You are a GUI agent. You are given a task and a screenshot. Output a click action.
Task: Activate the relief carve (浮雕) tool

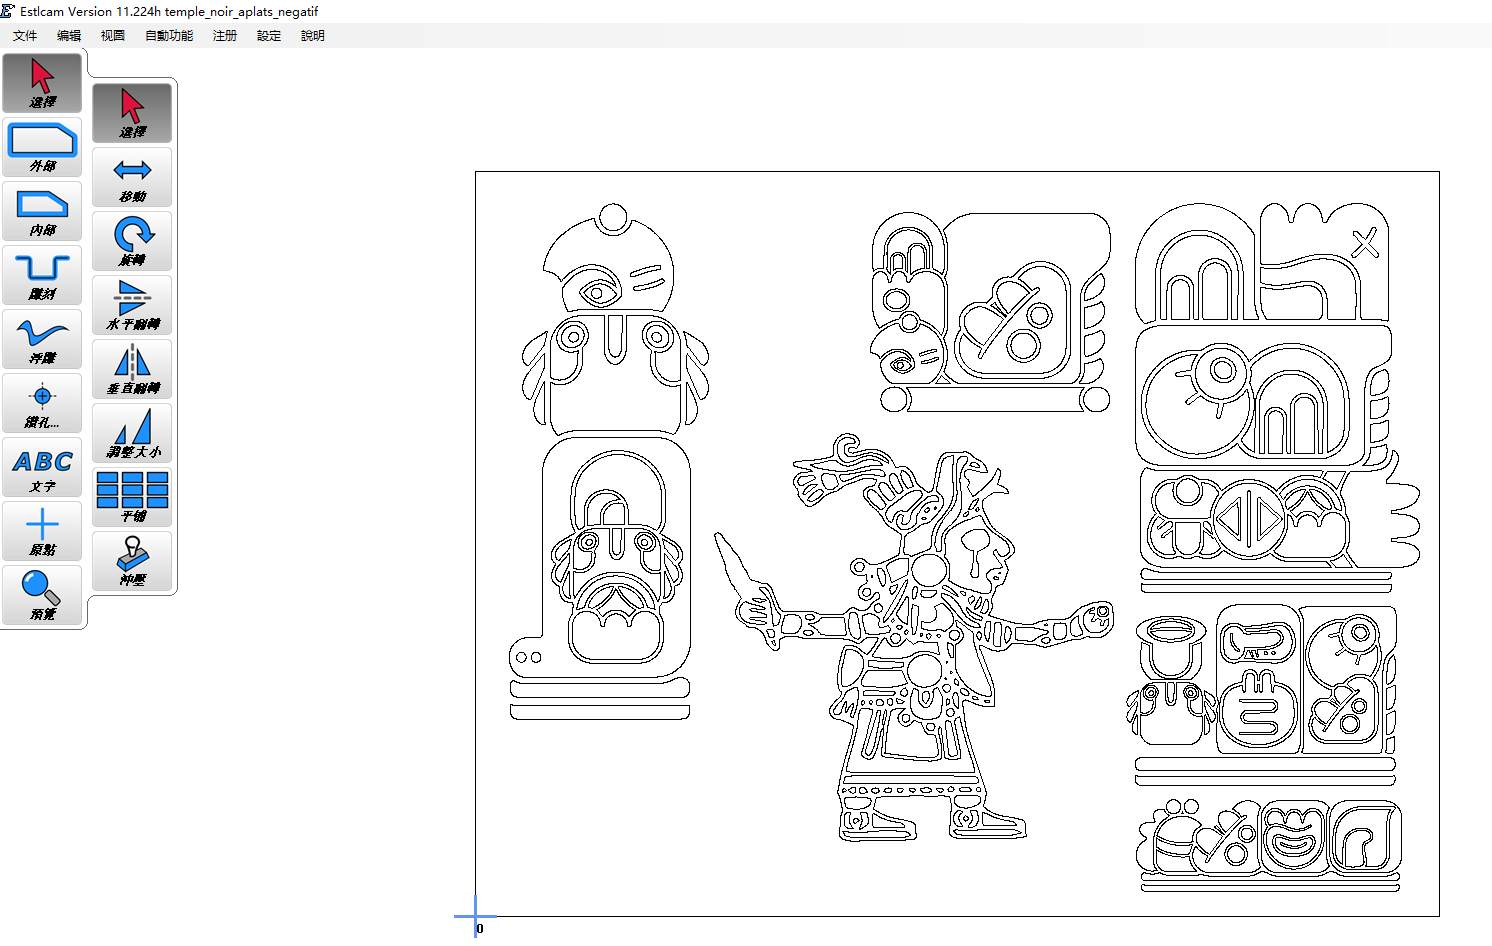click(x=42, y=339)
